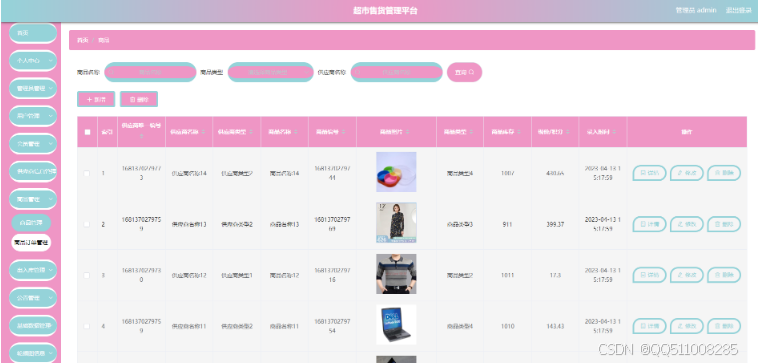Open Dell laptop photo in row 4
This screenshot has height=363, width=758.
click(x=396, y=325)
